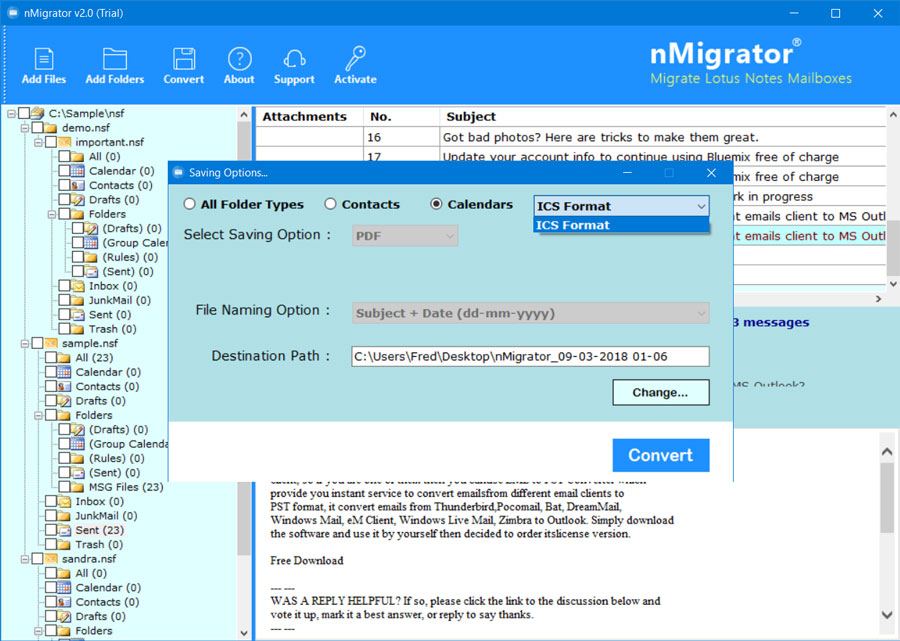Click the Contacts icon under sample.nsf
The width and height of the screenshot is (900, 641).
64,386
